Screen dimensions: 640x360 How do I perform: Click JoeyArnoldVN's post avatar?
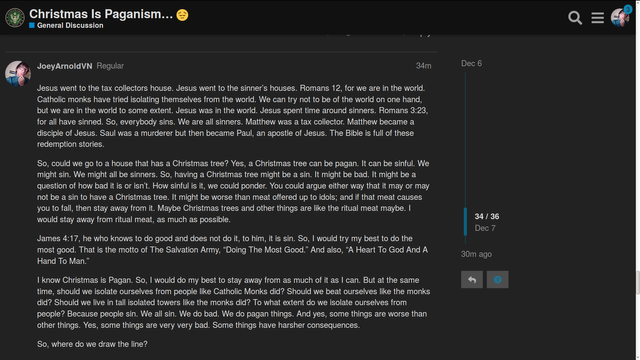(x=18, y=73)
